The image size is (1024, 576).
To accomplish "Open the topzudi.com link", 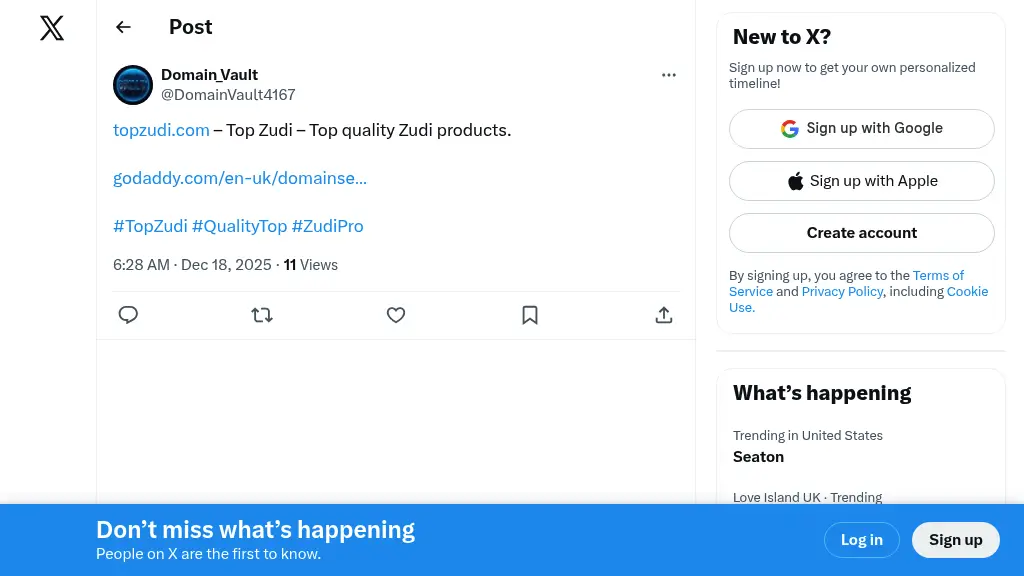I will (161, 130).
